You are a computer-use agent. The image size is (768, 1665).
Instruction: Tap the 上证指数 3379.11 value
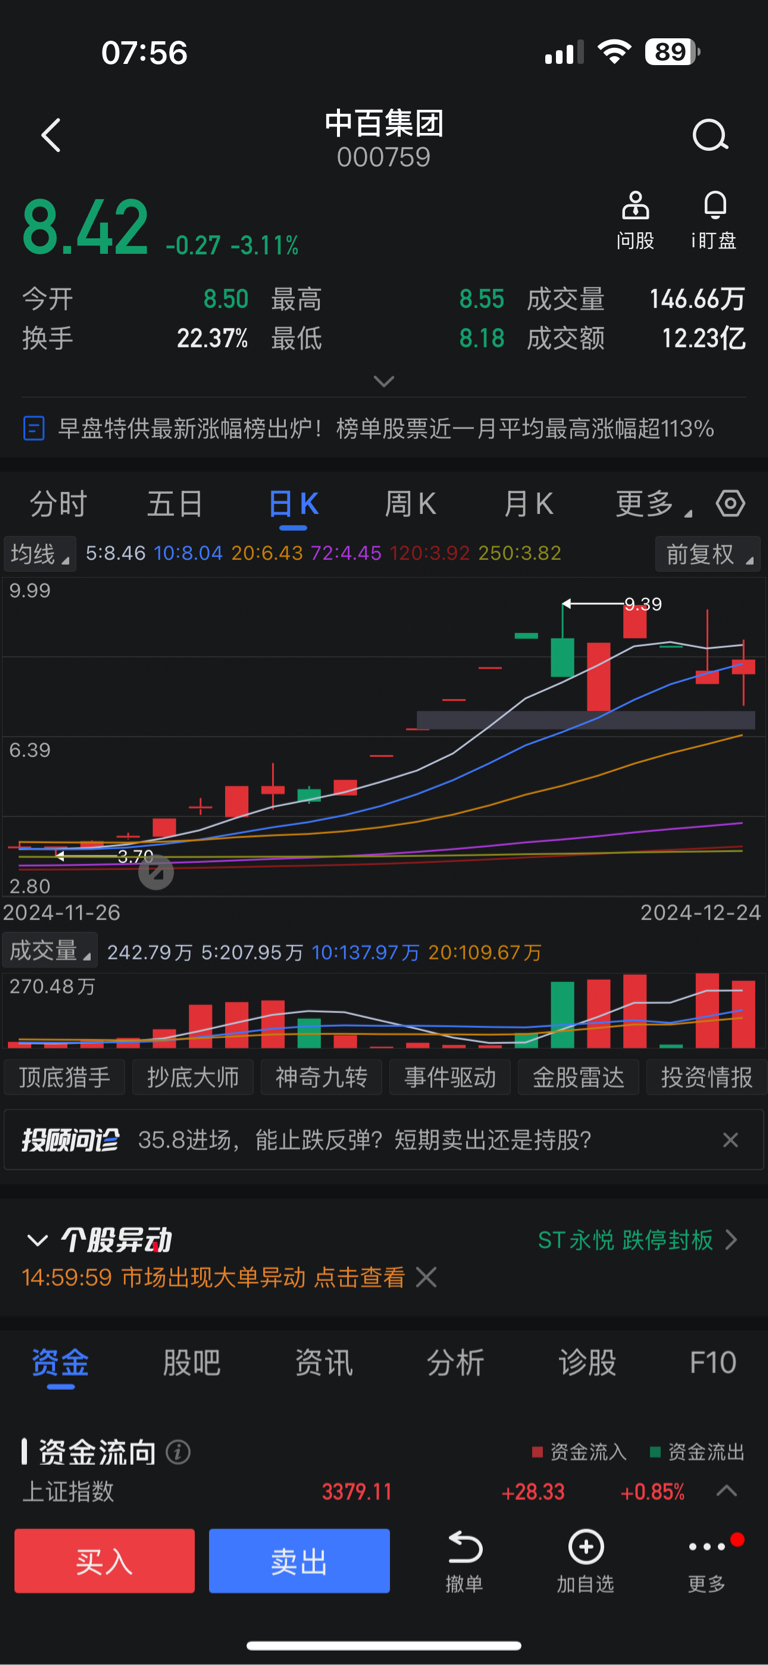(x=357, y=1492)
